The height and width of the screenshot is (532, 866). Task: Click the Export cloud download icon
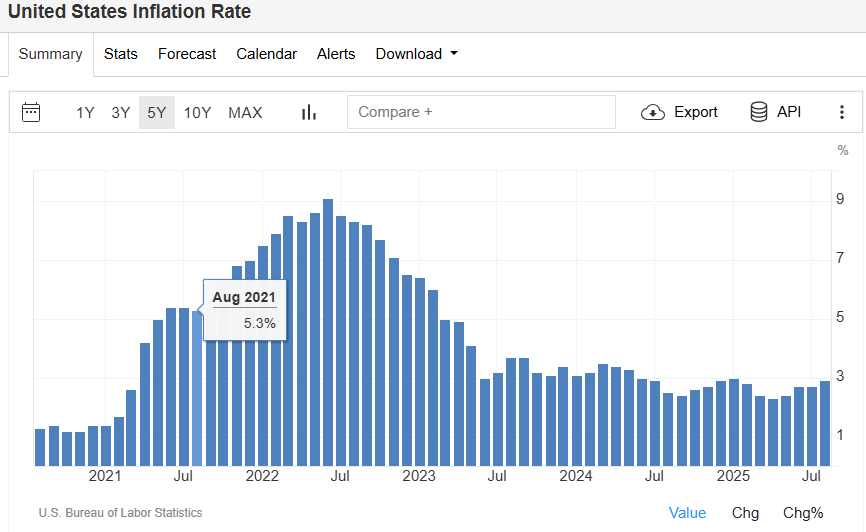coord(653,112)
